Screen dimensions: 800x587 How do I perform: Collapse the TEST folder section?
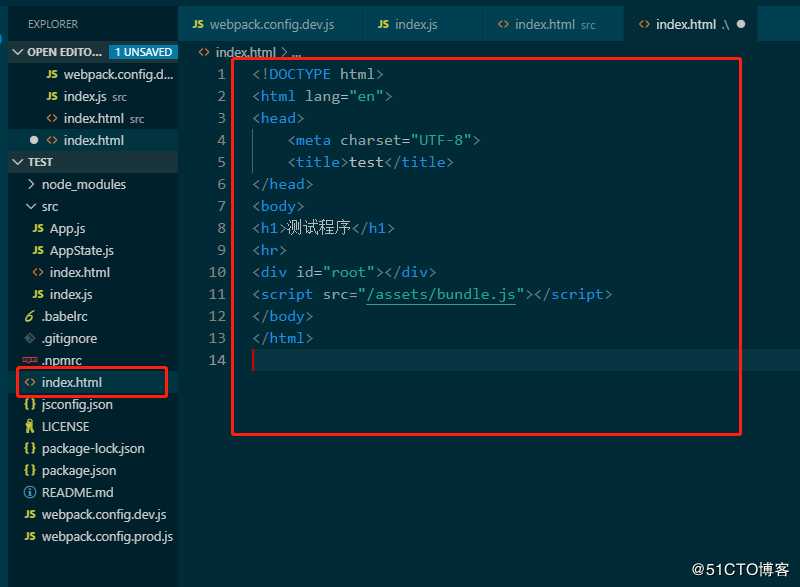point(17,162)
